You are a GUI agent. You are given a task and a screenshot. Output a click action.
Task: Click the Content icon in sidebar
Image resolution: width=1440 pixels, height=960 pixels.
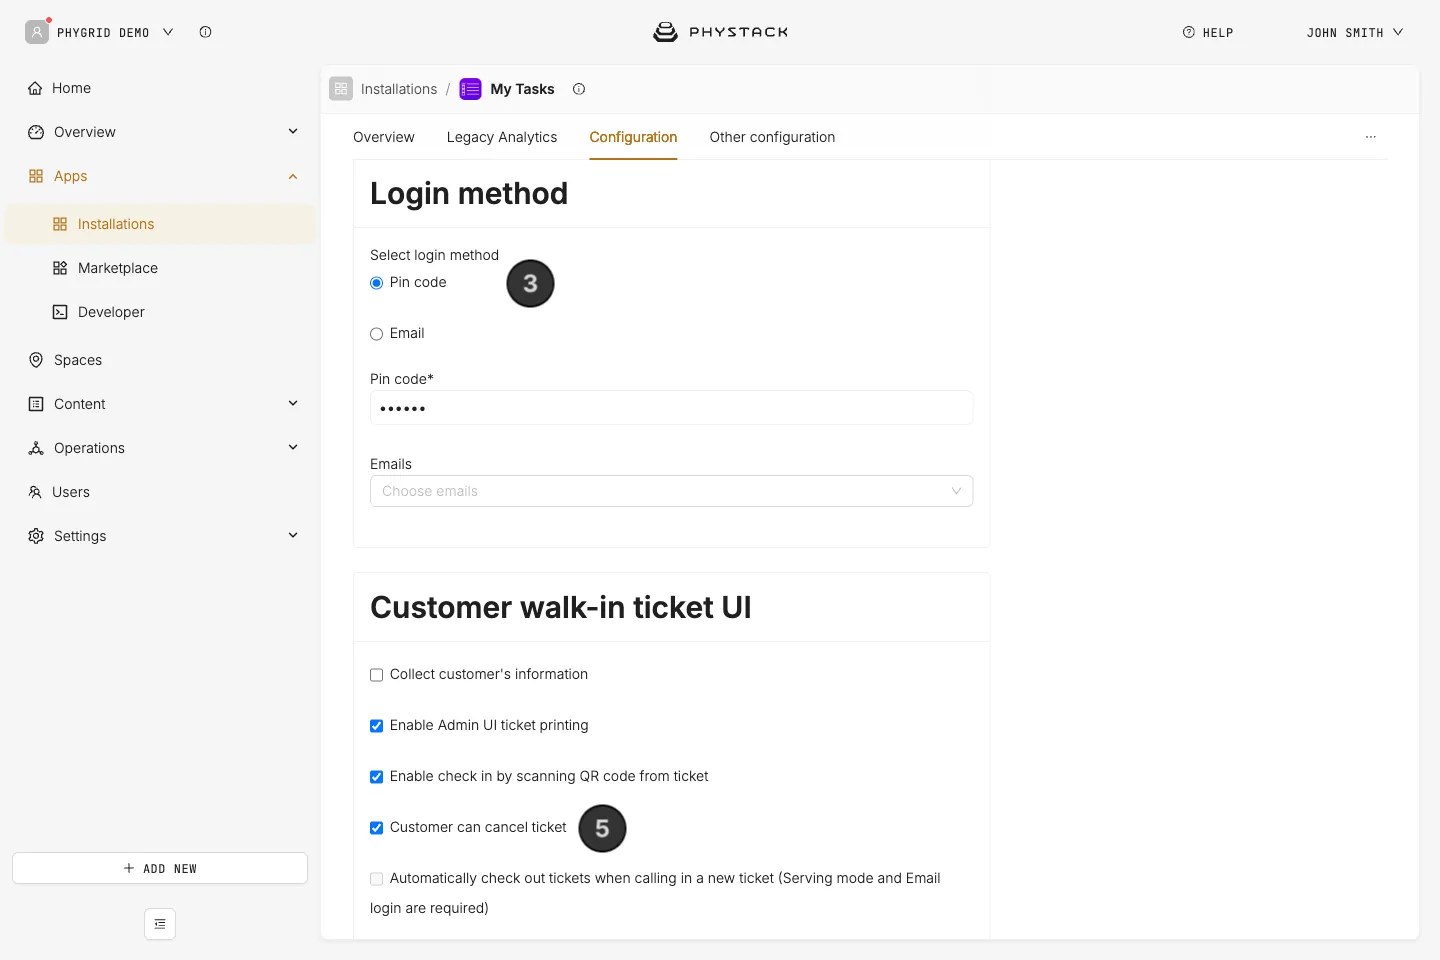(x=36, y=404)
